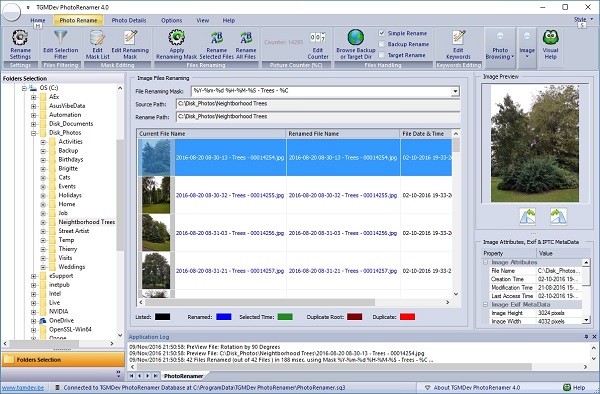This screenshot has height=394, width=600.
Task: Rotate preview image left
Action: point(528,216)
